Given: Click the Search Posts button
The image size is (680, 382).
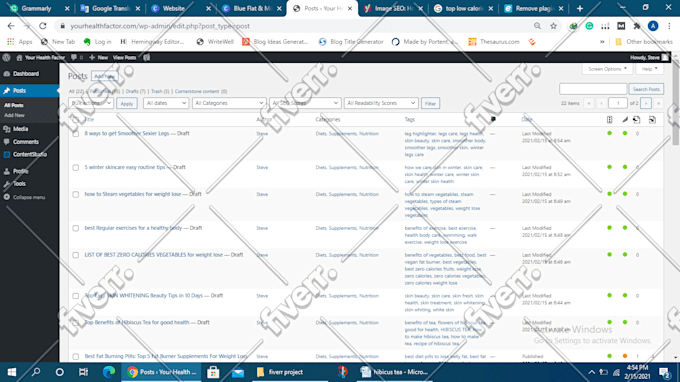Looking at the screenshot, I should pyautogui.click(x=646, y=89).
